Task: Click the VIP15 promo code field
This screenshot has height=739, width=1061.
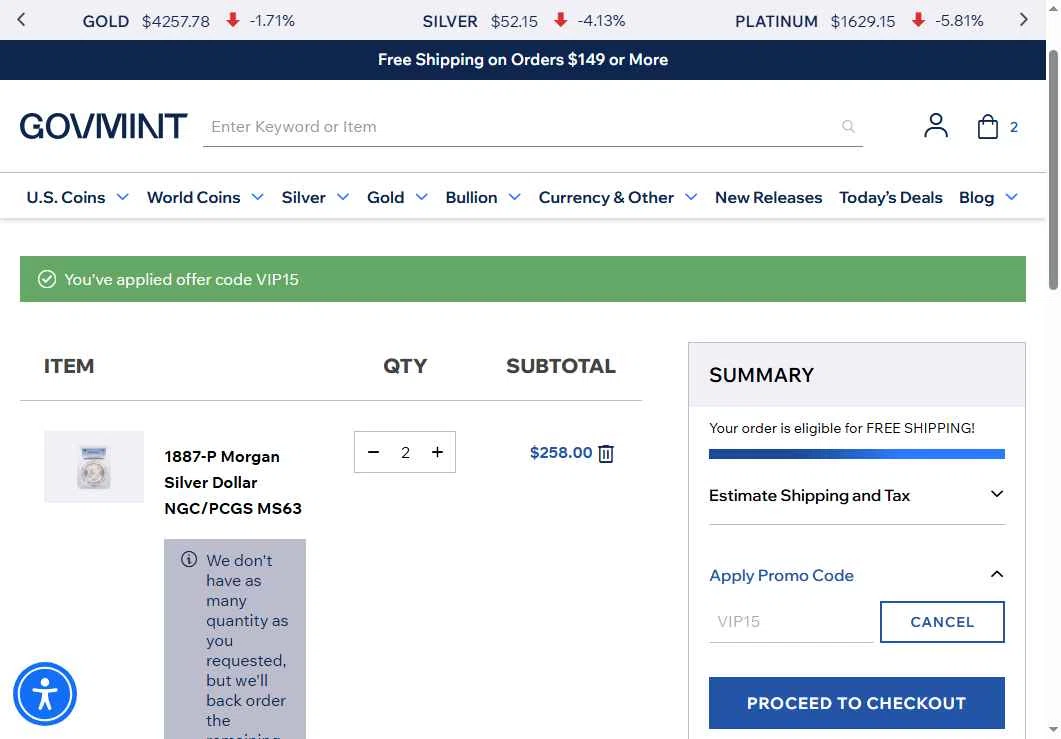Action: coord(790,621)
